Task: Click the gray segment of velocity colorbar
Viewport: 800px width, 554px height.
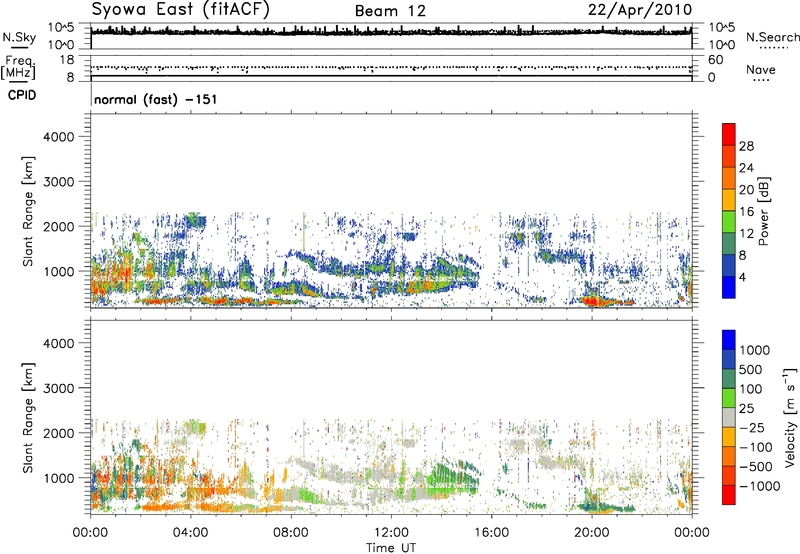Action: tap(729, 418)
